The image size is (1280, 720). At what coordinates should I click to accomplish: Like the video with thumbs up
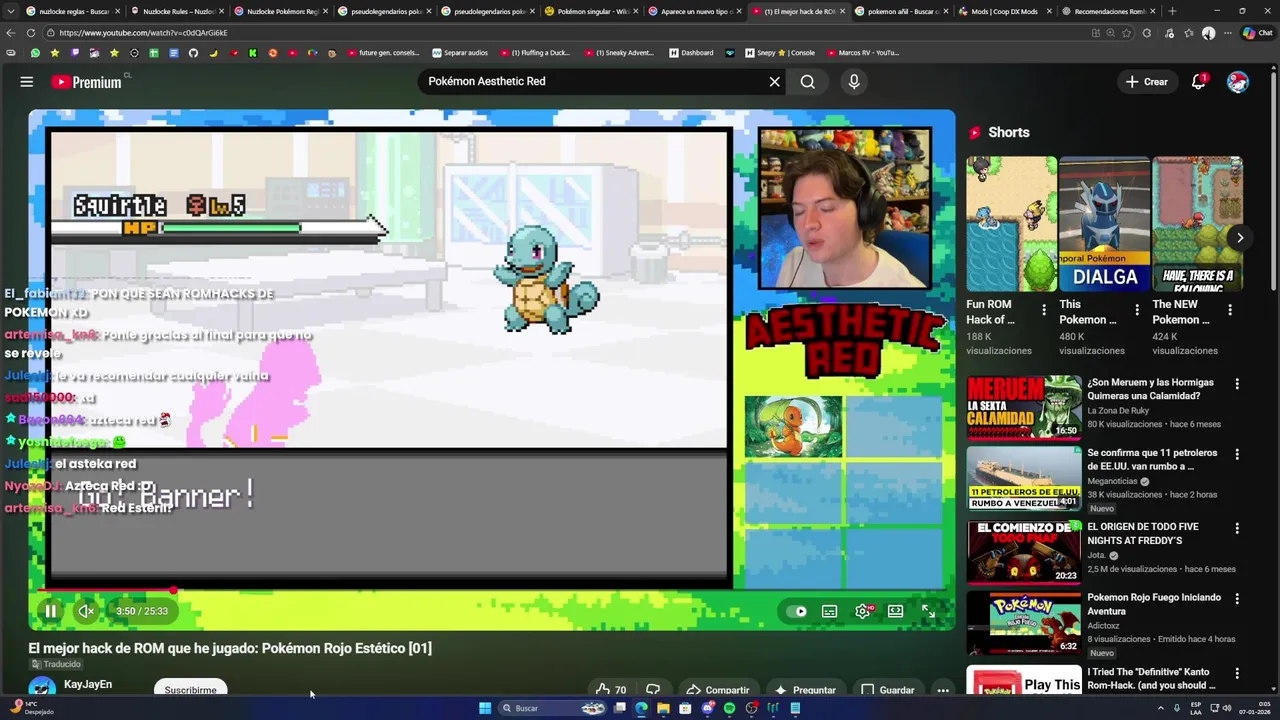tap(611, 690)
